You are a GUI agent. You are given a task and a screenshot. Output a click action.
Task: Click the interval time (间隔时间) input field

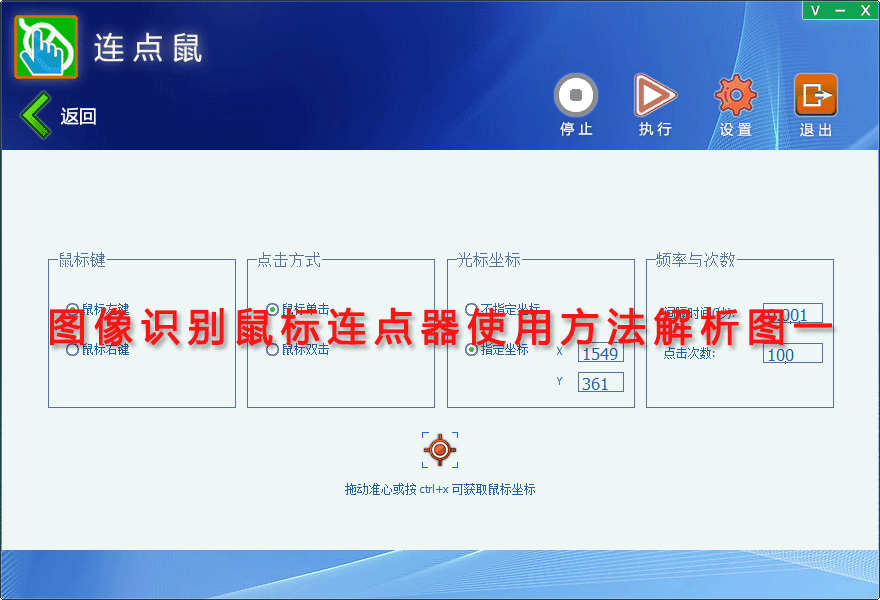point(792,314)
